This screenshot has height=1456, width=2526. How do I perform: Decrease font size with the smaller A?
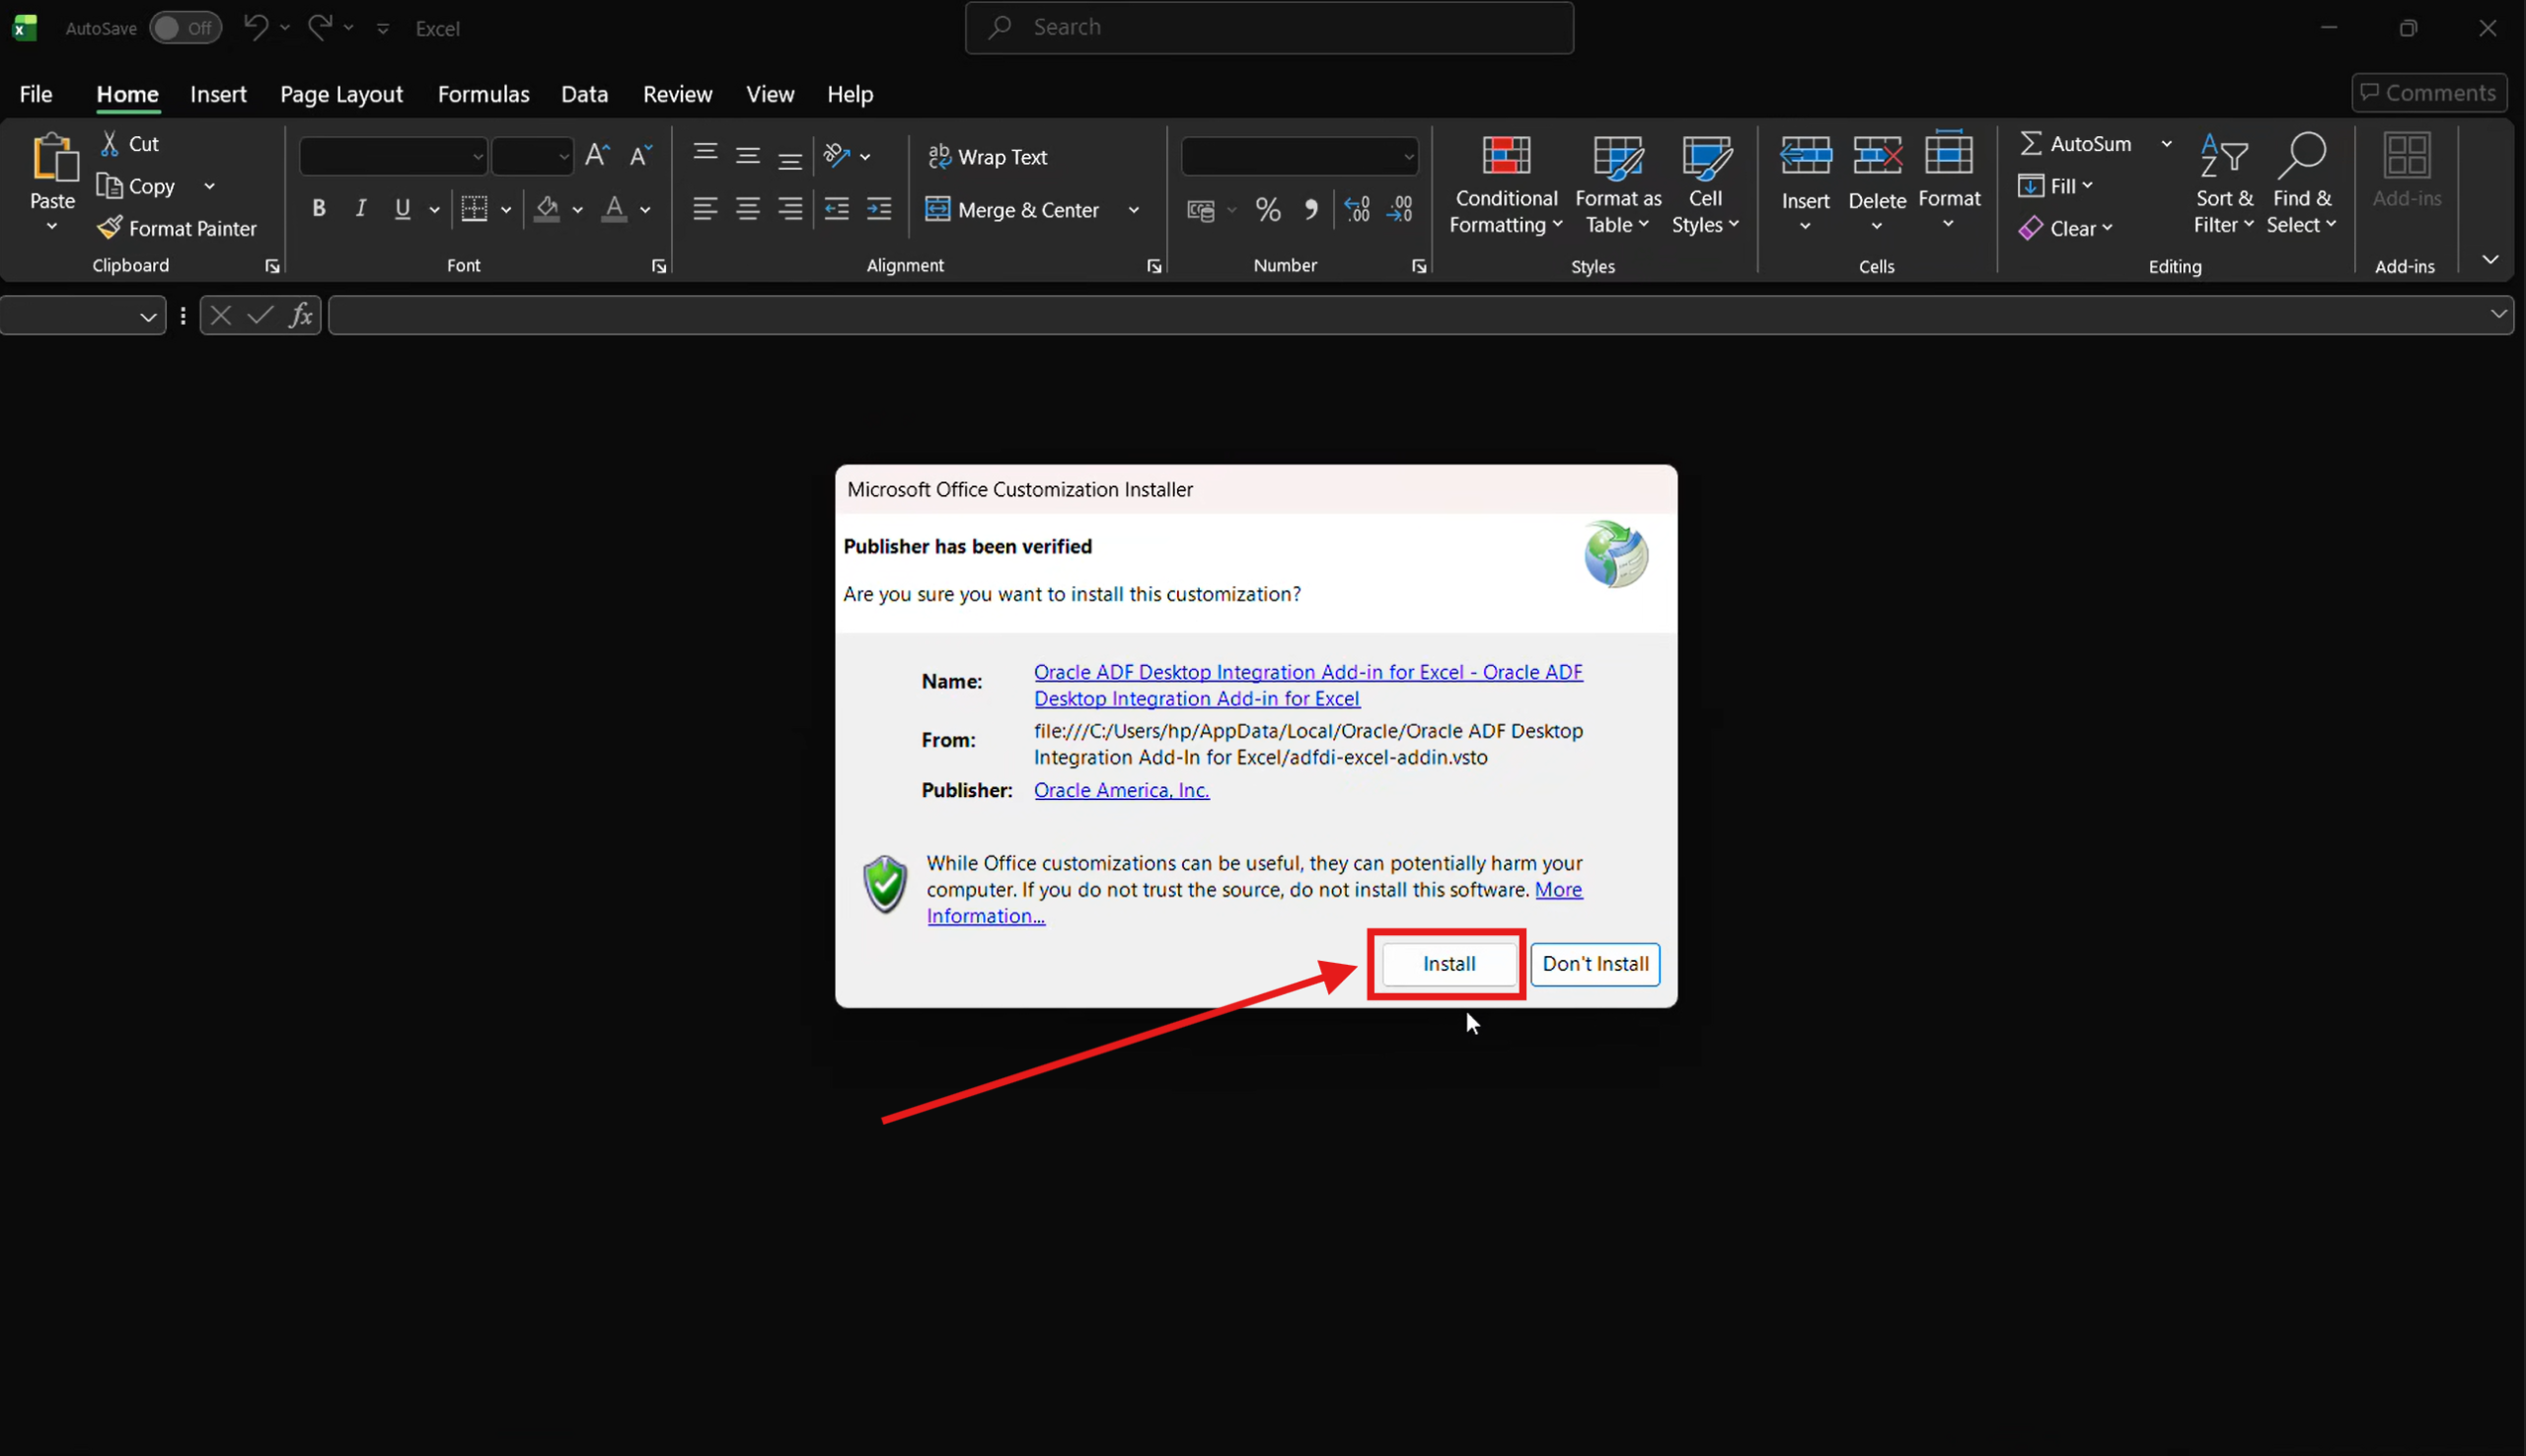(x=640, y=155)
